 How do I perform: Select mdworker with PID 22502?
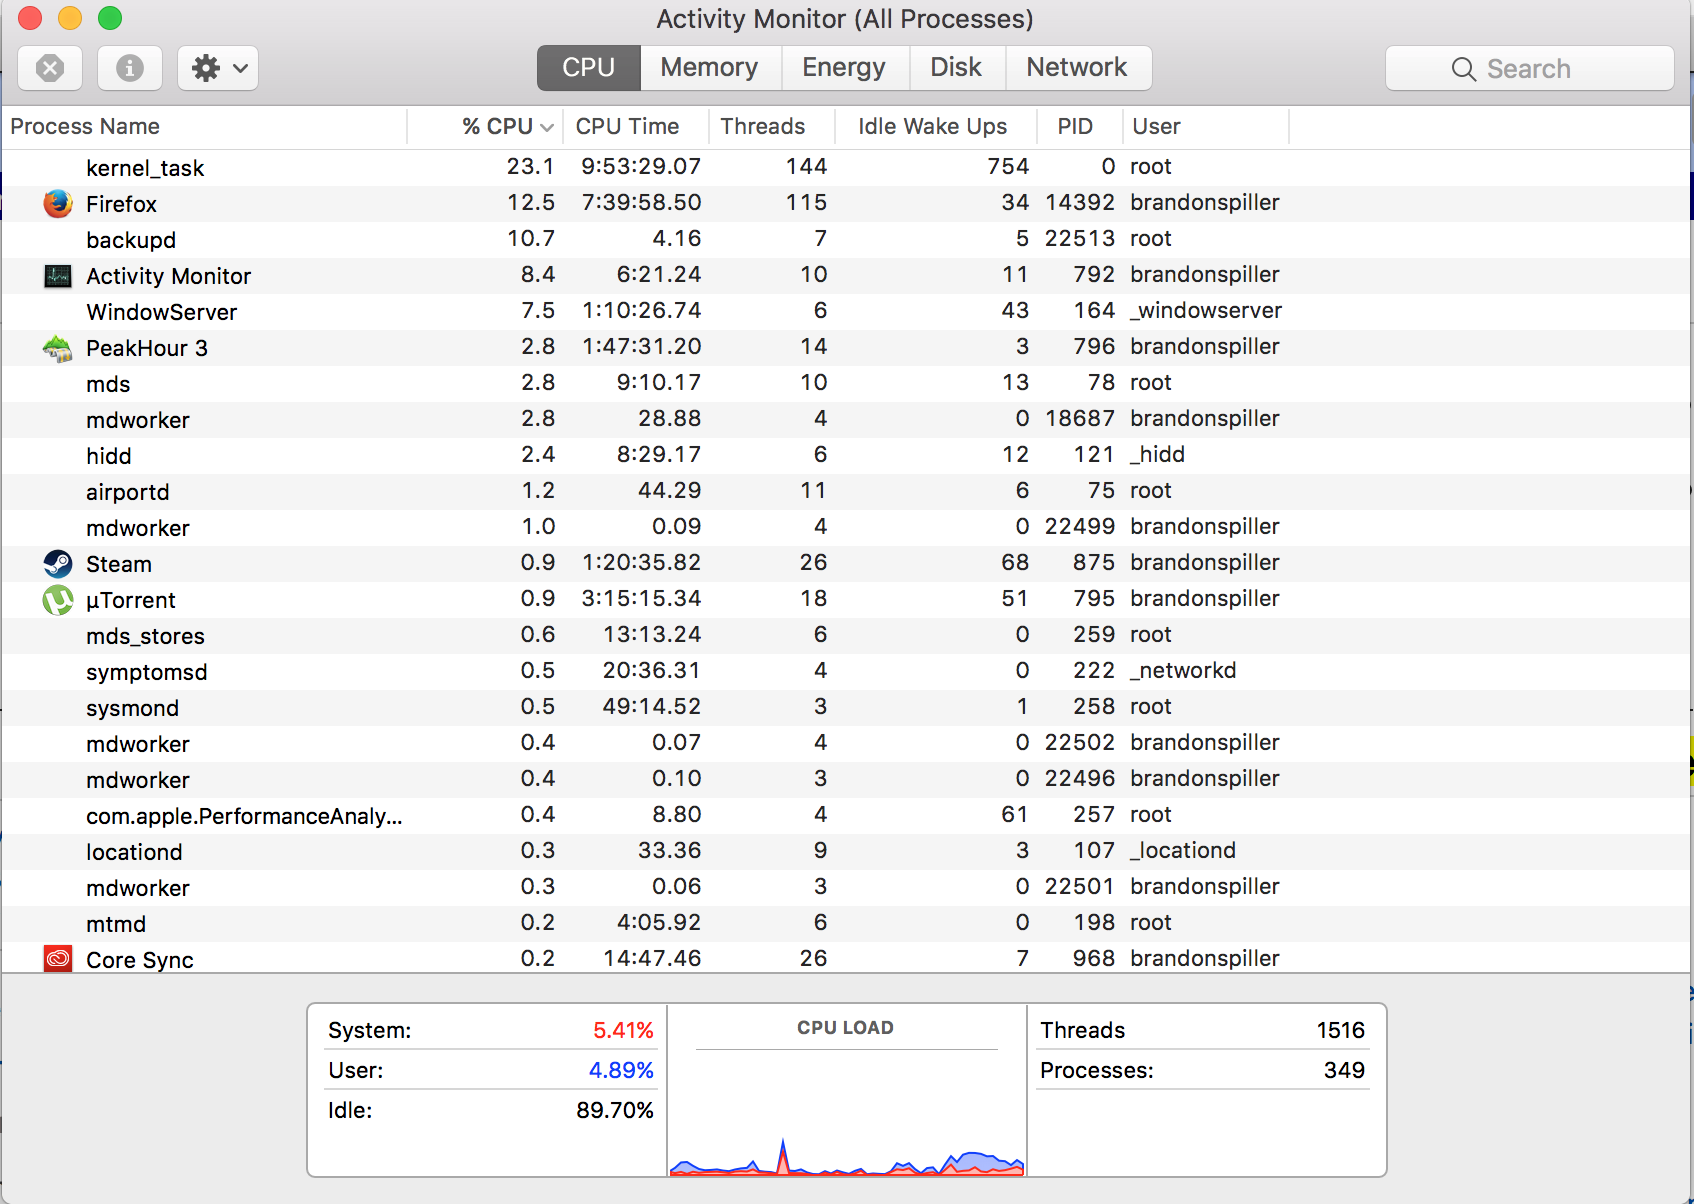pyautogui.click(x=846, y=743)
